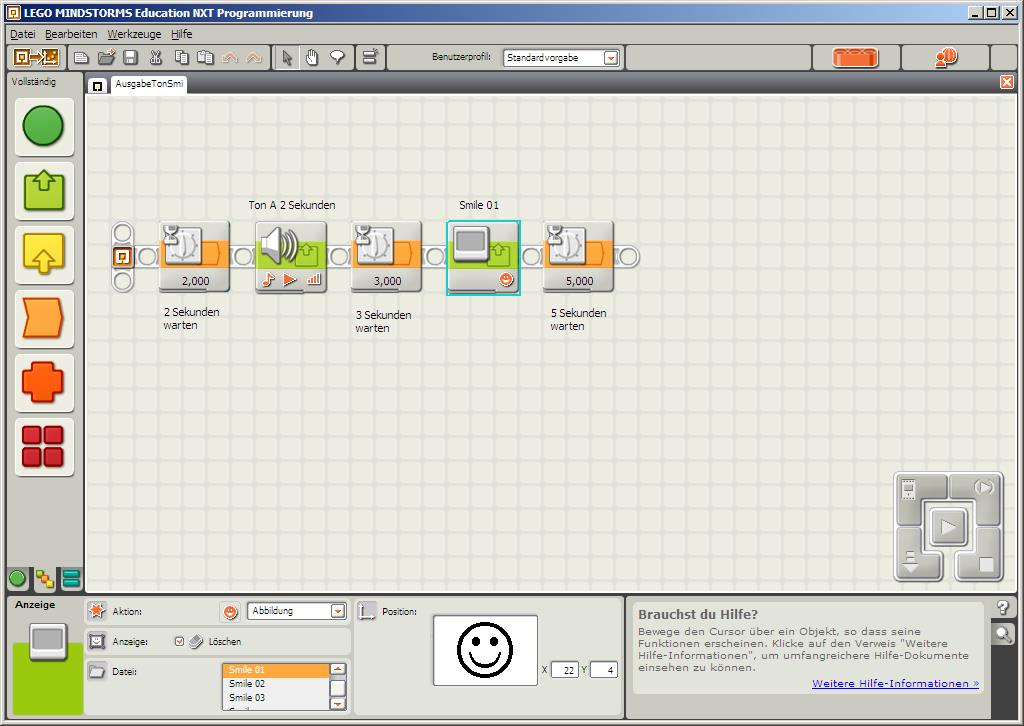Click the Save diskette icon
The image size is (1024, 726).
click(x=130, y=58)
